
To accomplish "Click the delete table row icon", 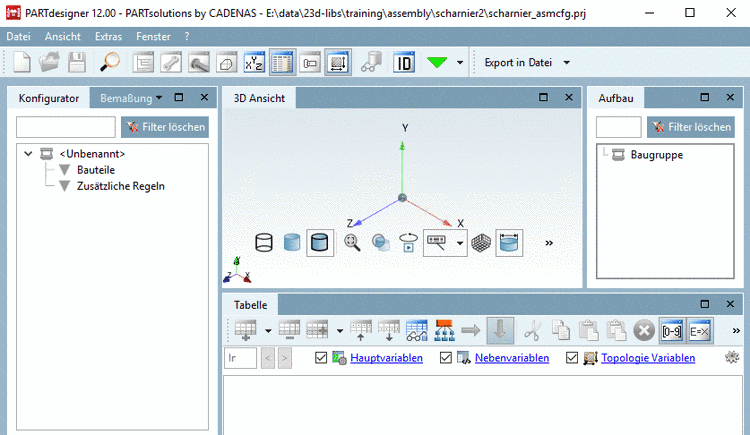I will (289, 330).
